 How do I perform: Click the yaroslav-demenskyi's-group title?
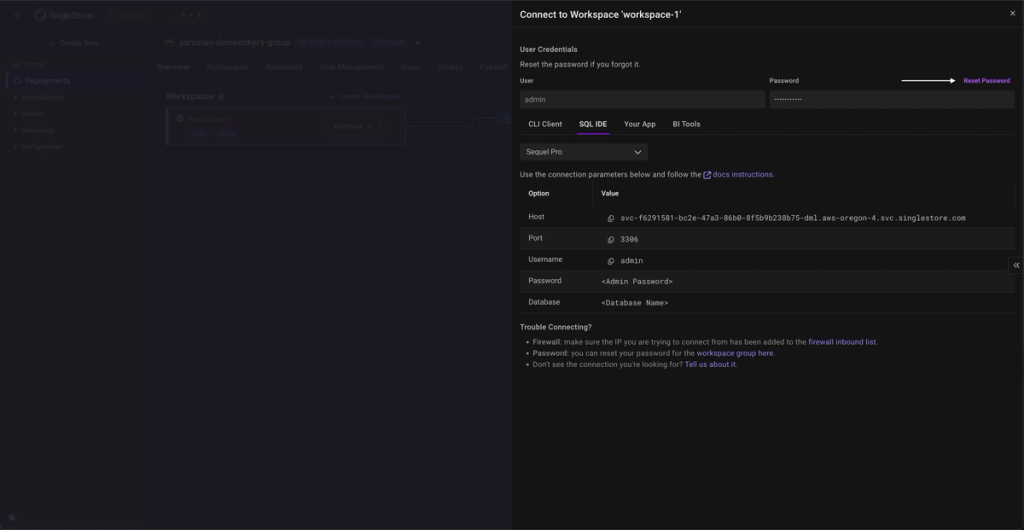234,42
